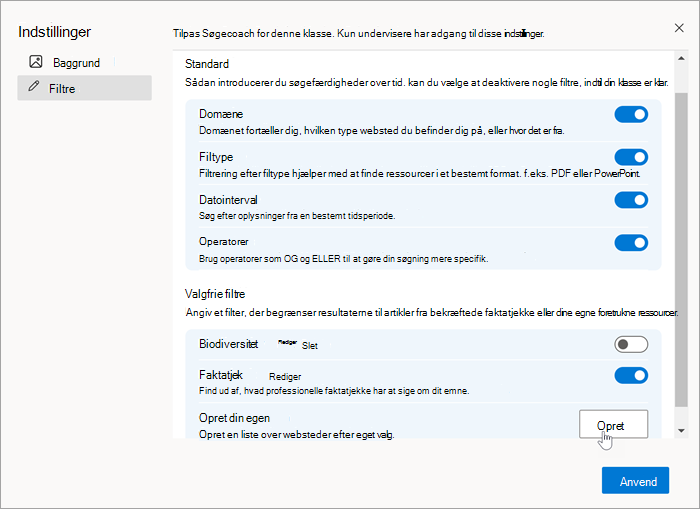The height and width of the screenshot is (509, 700).
Task: Turn off the Filtype filter toggle
Action: pyautogui.click(x=631, y=157)
